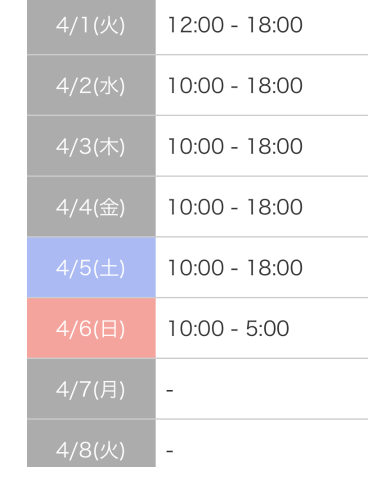The width and height of the screenshot is (368, 480).
Task: Click the 12:00 opening time on 4/1
Action: (x=196, y=25)
